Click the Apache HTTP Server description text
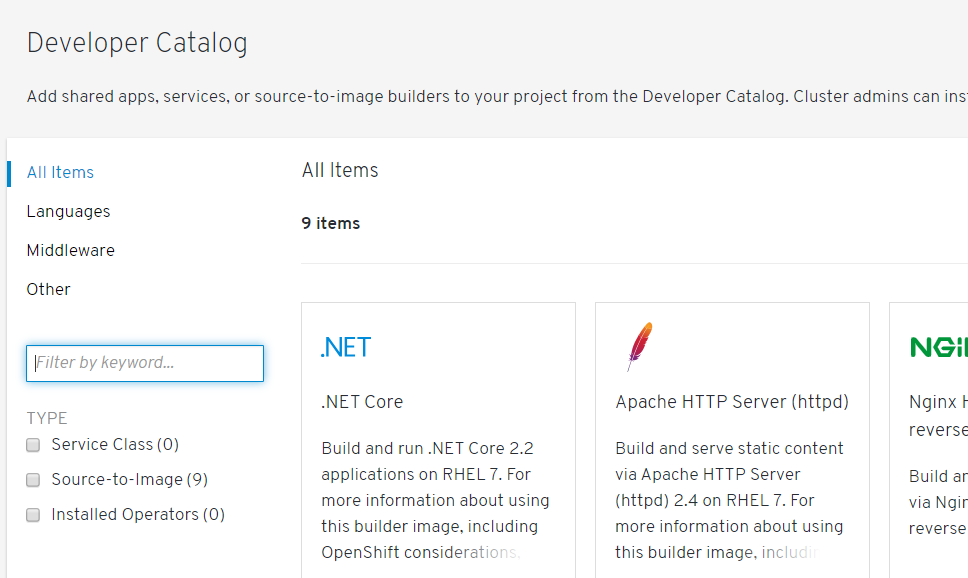Viewport: 968px width, 578px height. click(729, 500)
